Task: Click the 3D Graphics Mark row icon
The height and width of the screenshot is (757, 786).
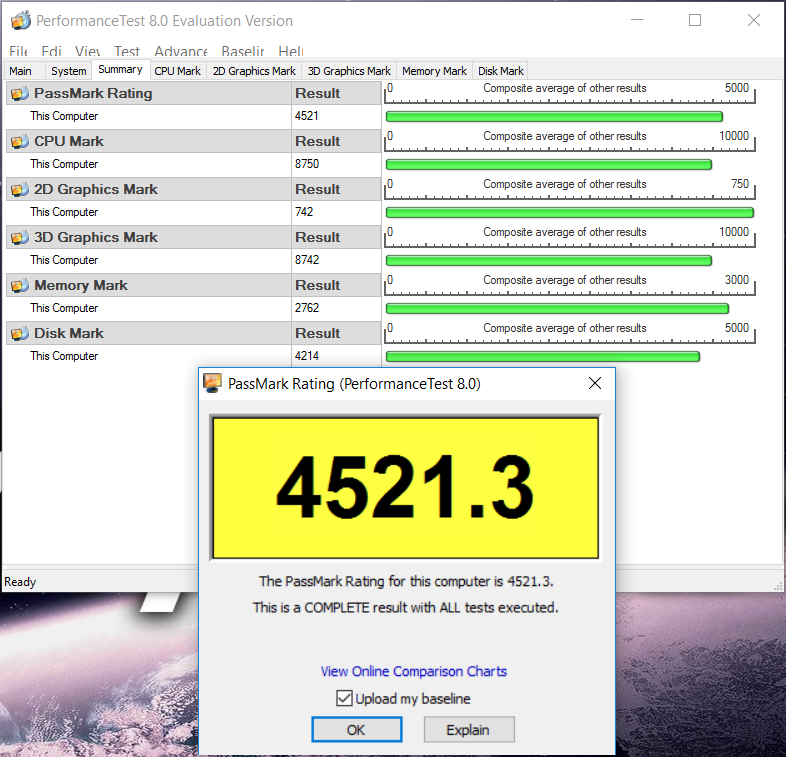Action: coord(20,238)
